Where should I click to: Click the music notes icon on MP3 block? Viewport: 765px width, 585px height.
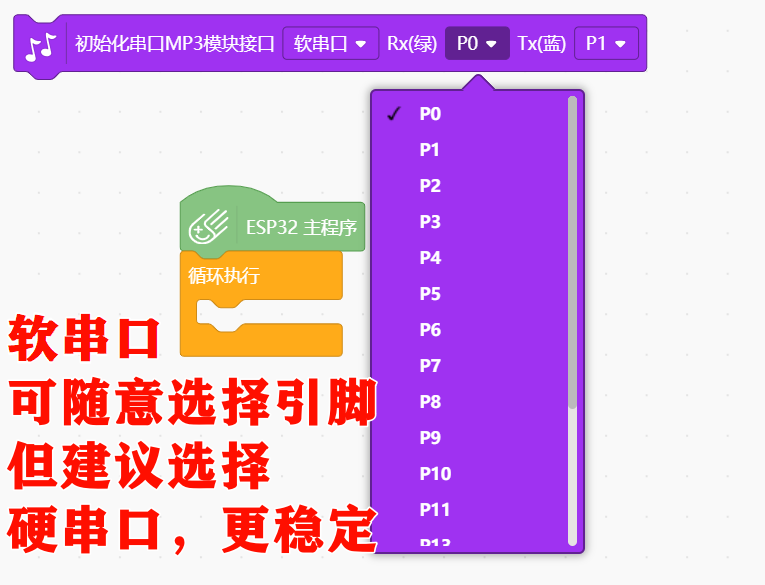[41, 46]
